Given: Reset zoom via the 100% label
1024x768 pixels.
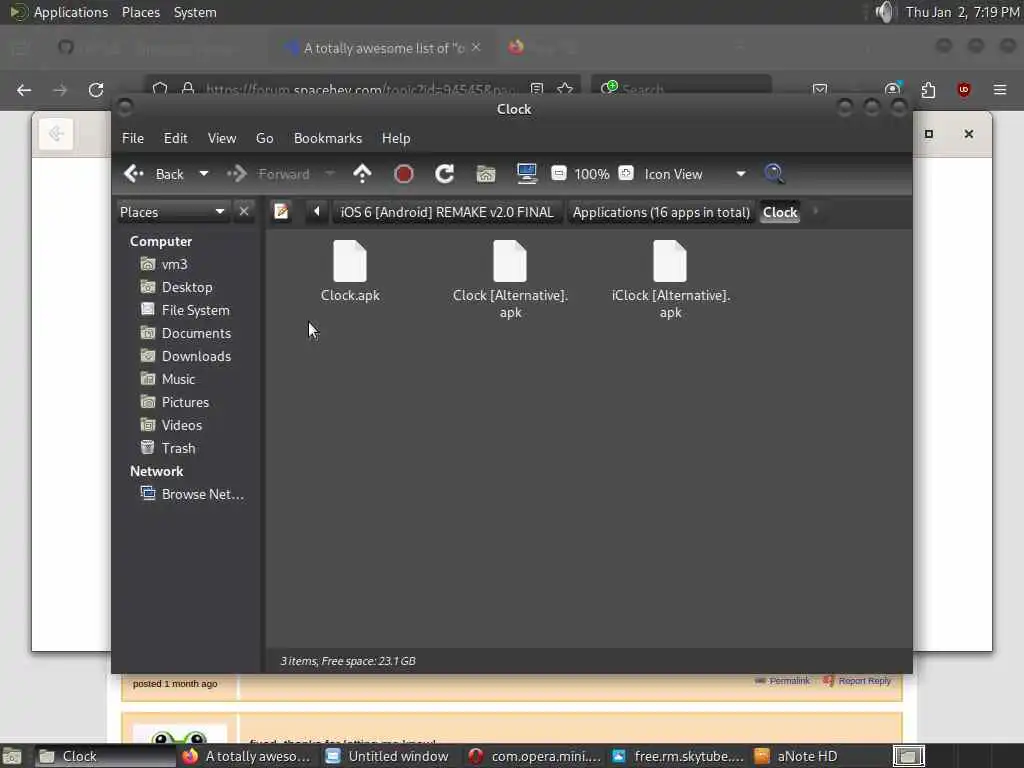Looking at the screenshot, I should (592, 174).
